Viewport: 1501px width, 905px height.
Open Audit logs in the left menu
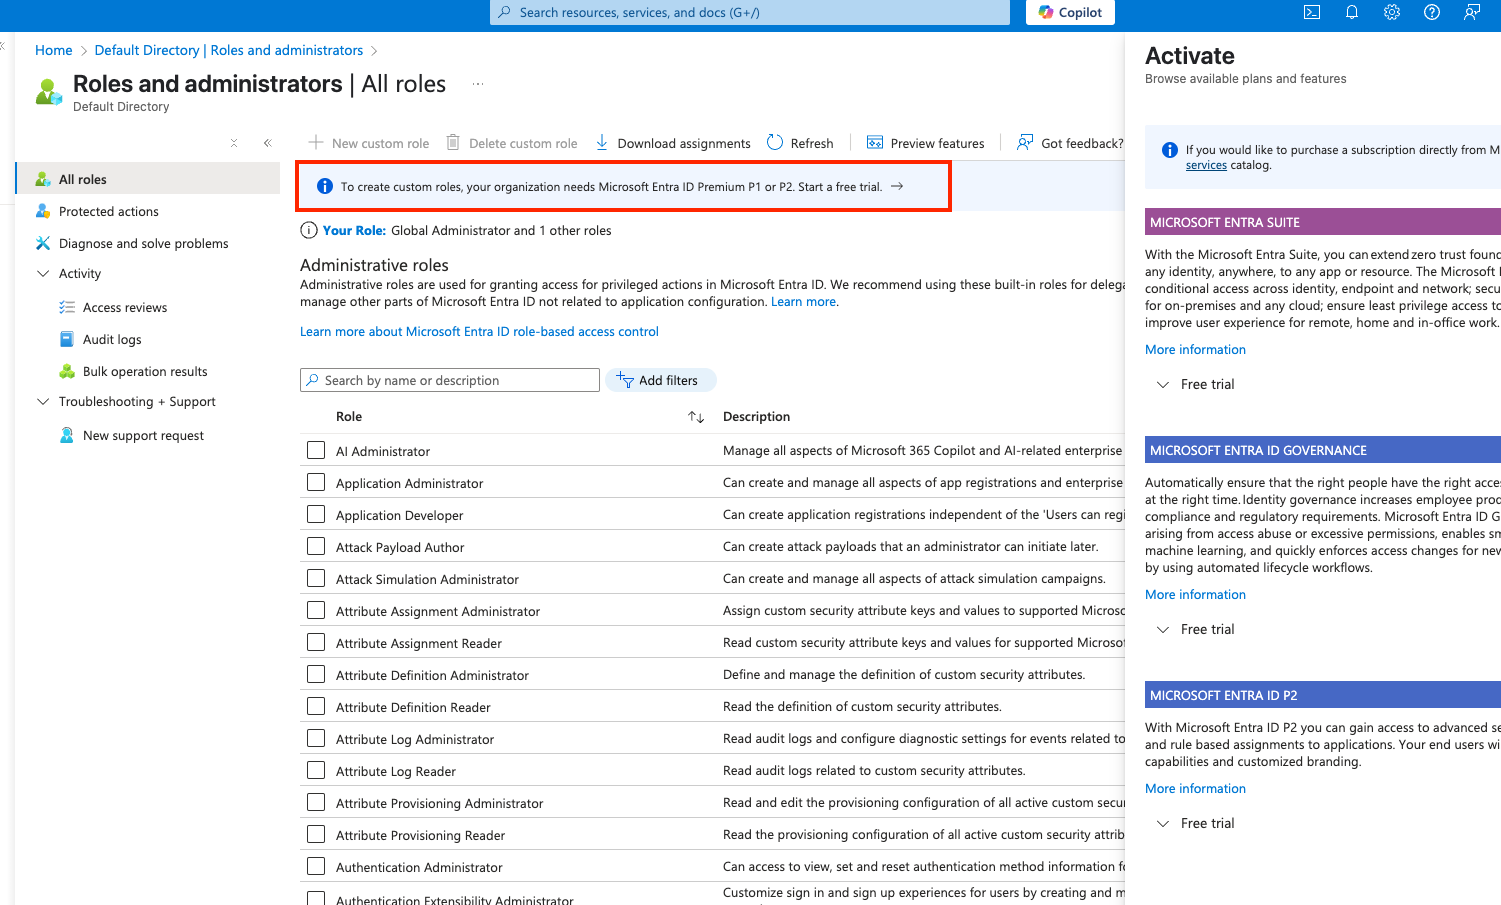click(112, 340)
